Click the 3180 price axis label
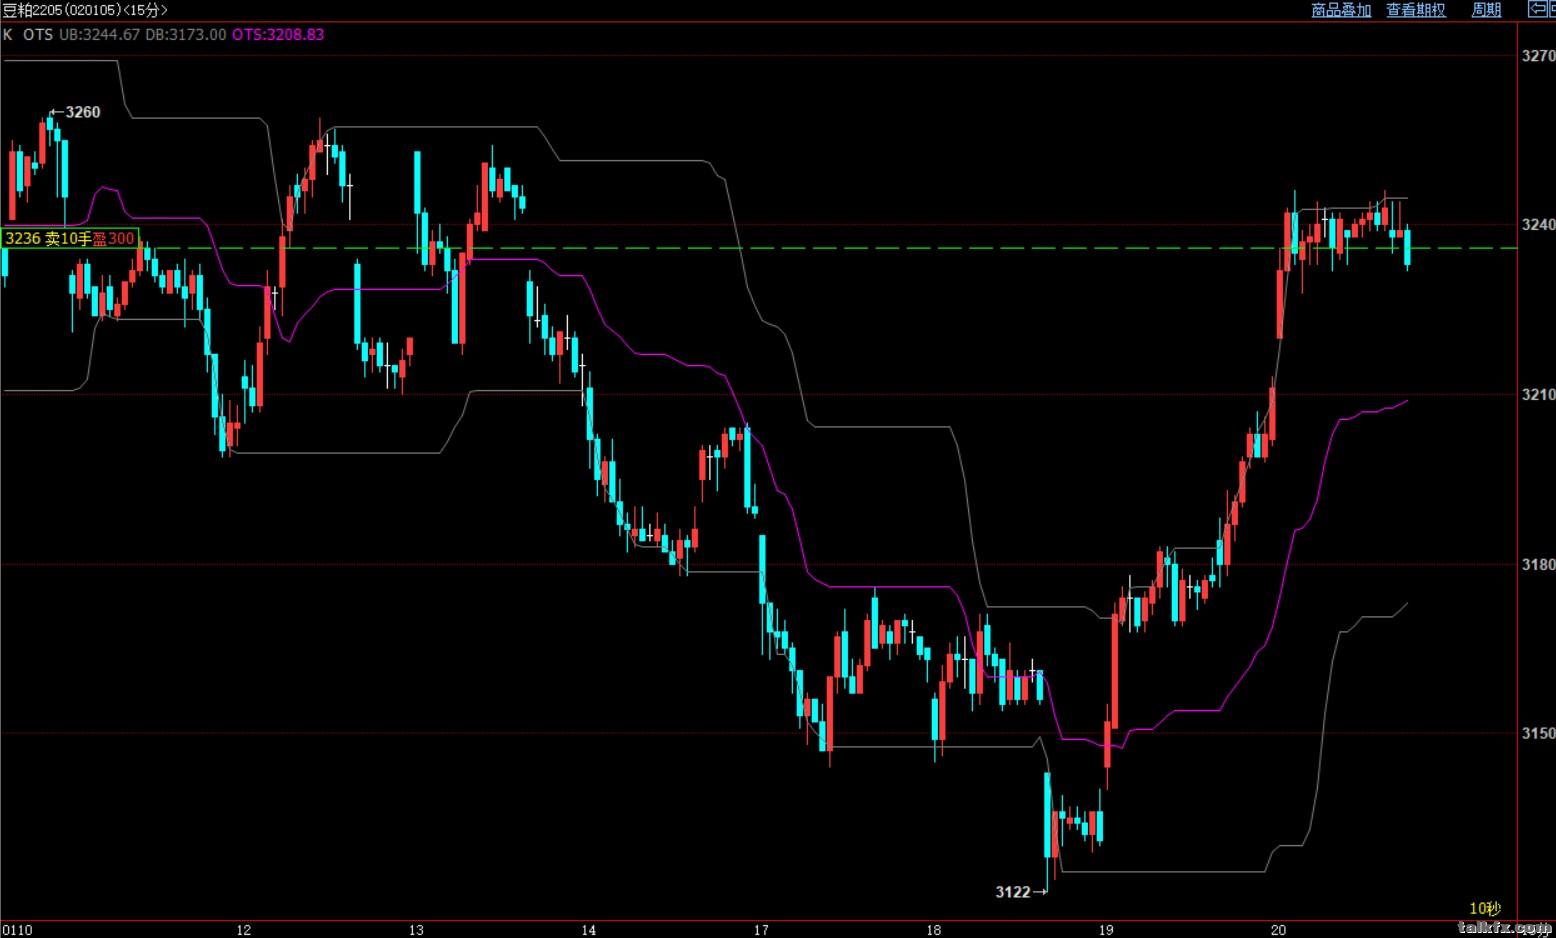 click(1537, 564)
